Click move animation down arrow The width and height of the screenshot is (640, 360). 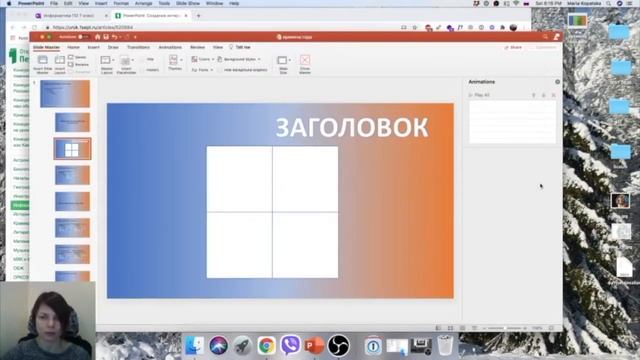click(x=544, y=95)
